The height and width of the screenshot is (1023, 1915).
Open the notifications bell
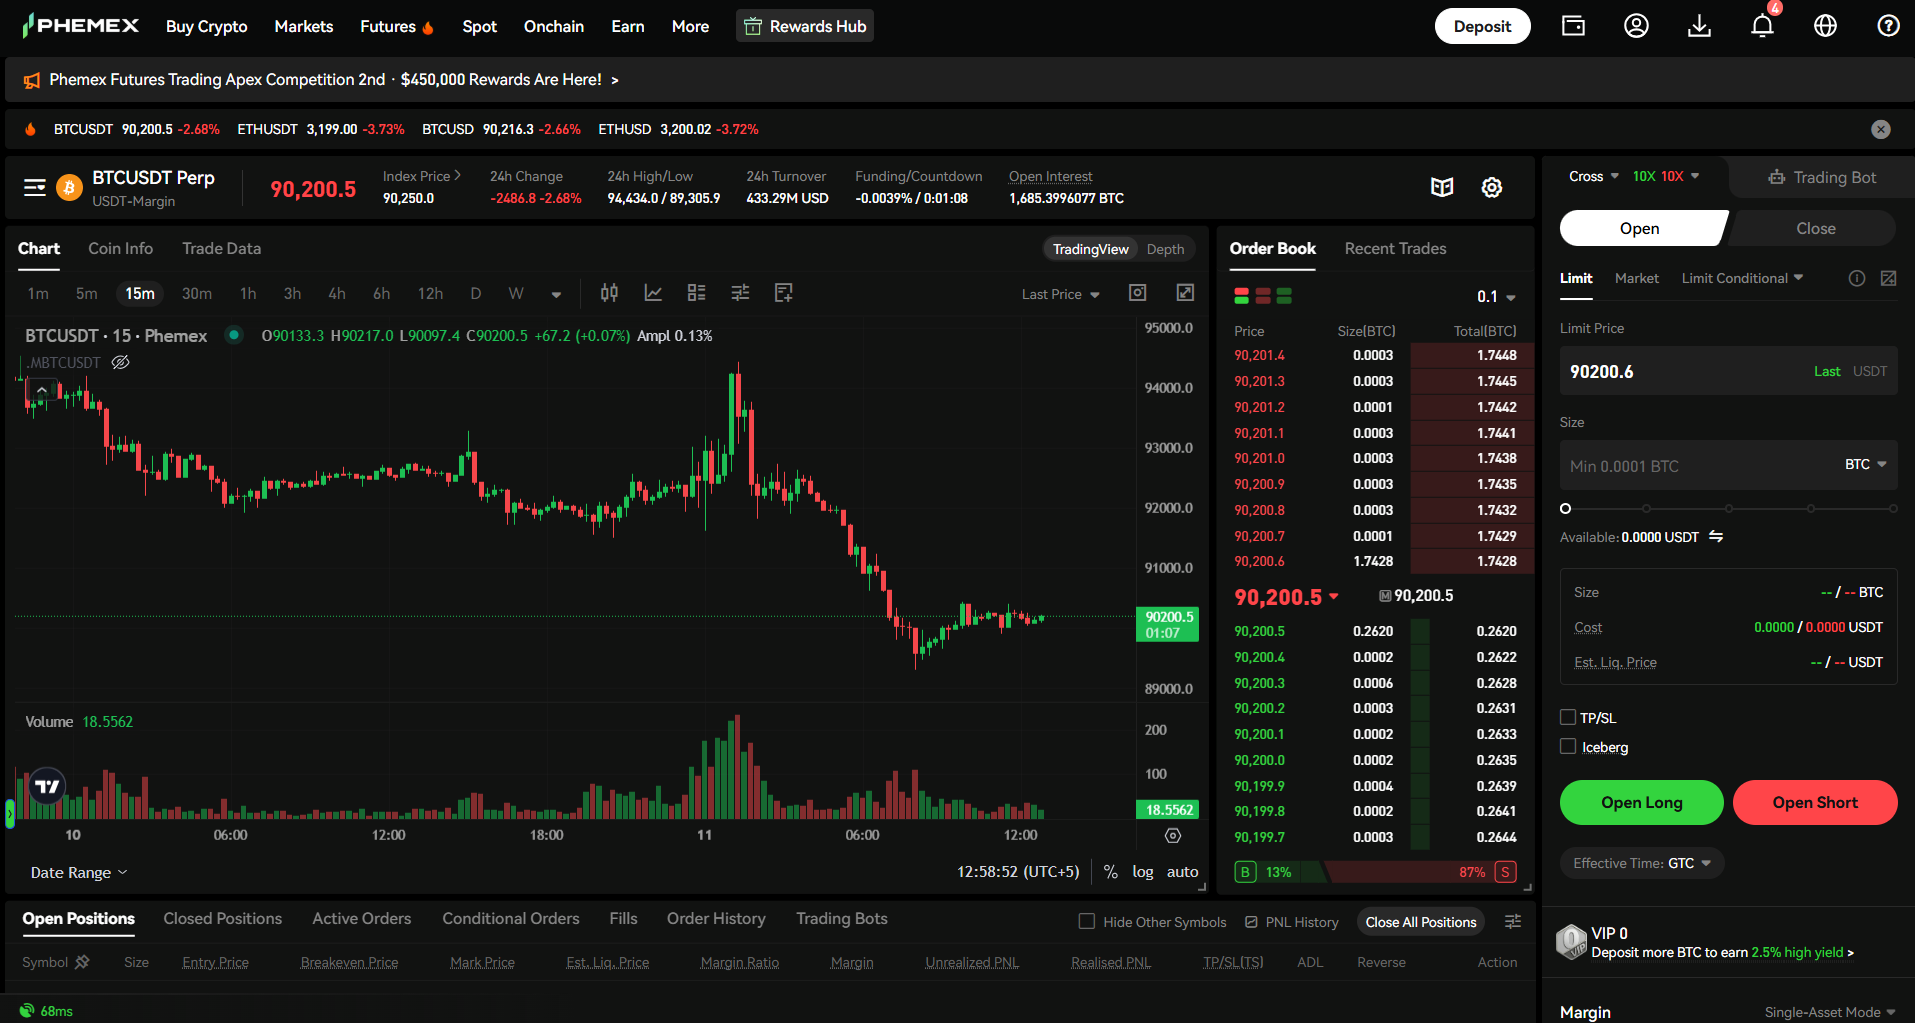(x=1761, y=26)
